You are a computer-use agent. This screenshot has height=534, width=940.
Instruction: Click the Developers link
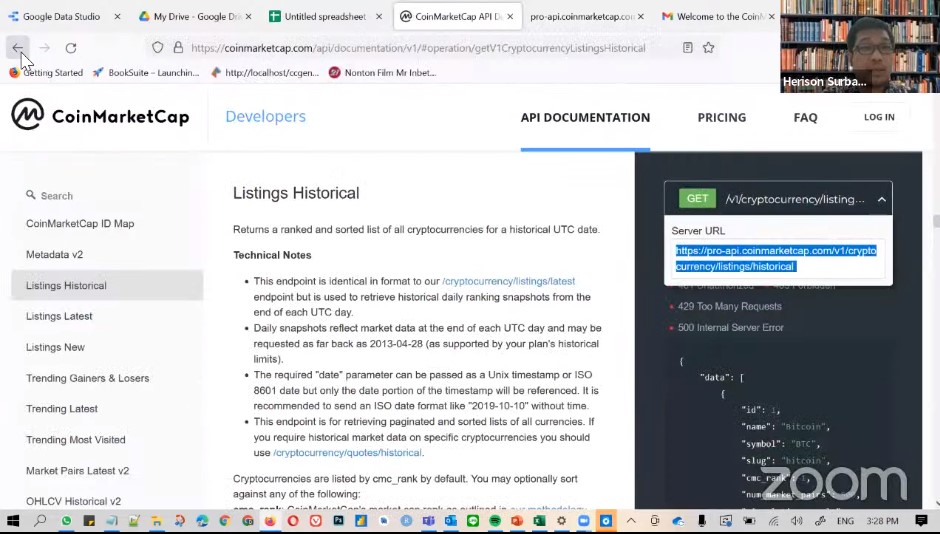click(266, 116)
